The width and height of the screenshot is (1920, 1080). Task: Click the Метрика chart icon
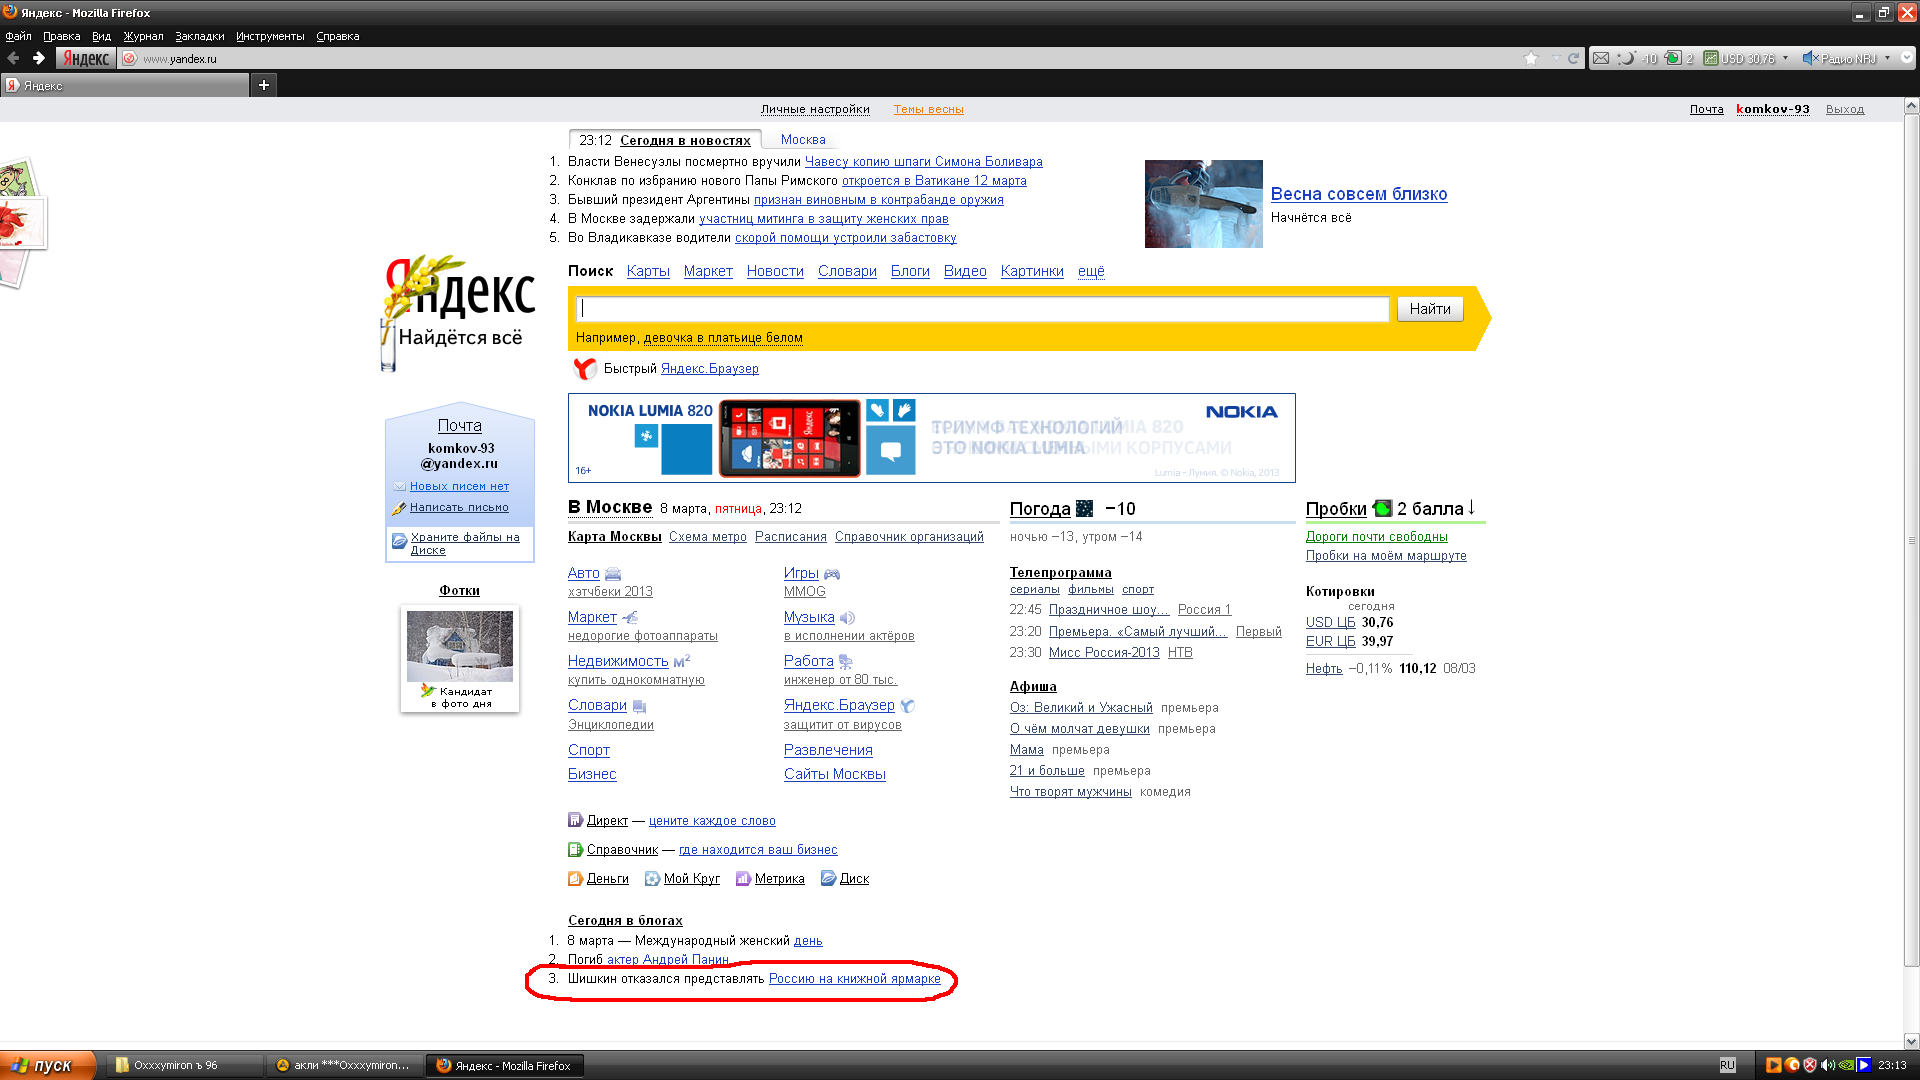pos(743,879)
